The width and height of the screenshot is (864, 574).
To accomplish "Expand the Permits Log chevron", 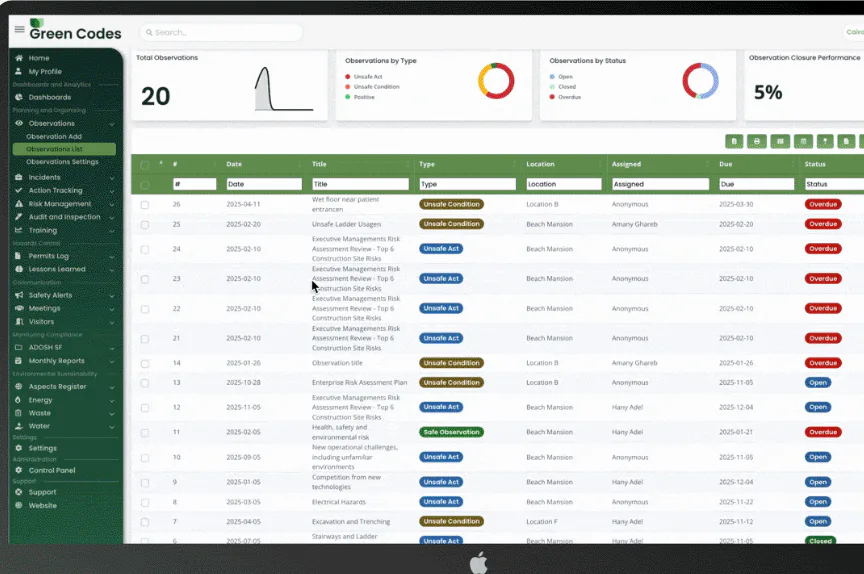I will tap(112, 256).
